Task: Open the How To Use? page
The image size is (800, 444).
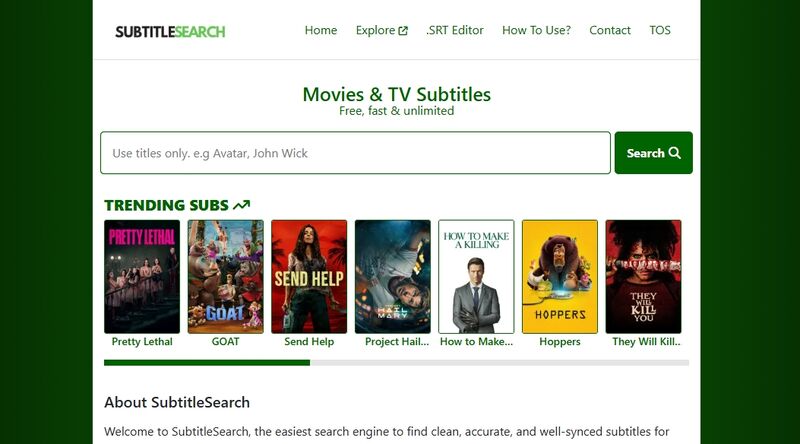Action: (x=536, y=30)
